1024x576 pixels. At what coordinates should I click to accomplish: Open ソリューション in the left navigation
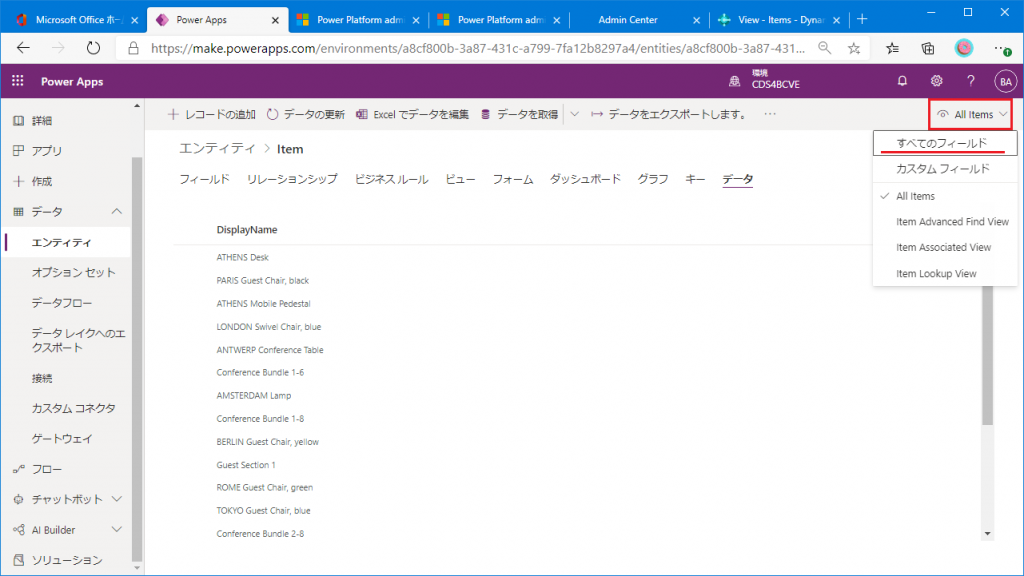pos(68,560)
